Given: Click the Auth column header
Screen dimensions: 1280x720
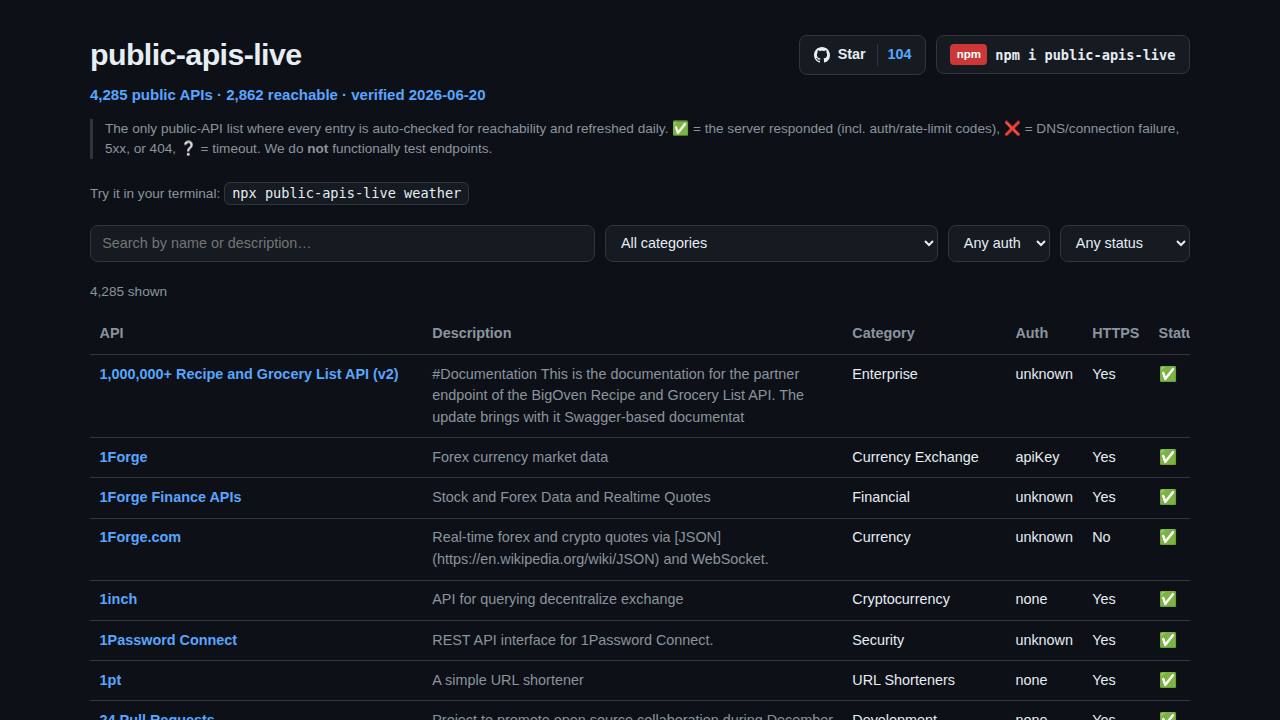Looking at the screenshot, I should tap(1031, 333).
